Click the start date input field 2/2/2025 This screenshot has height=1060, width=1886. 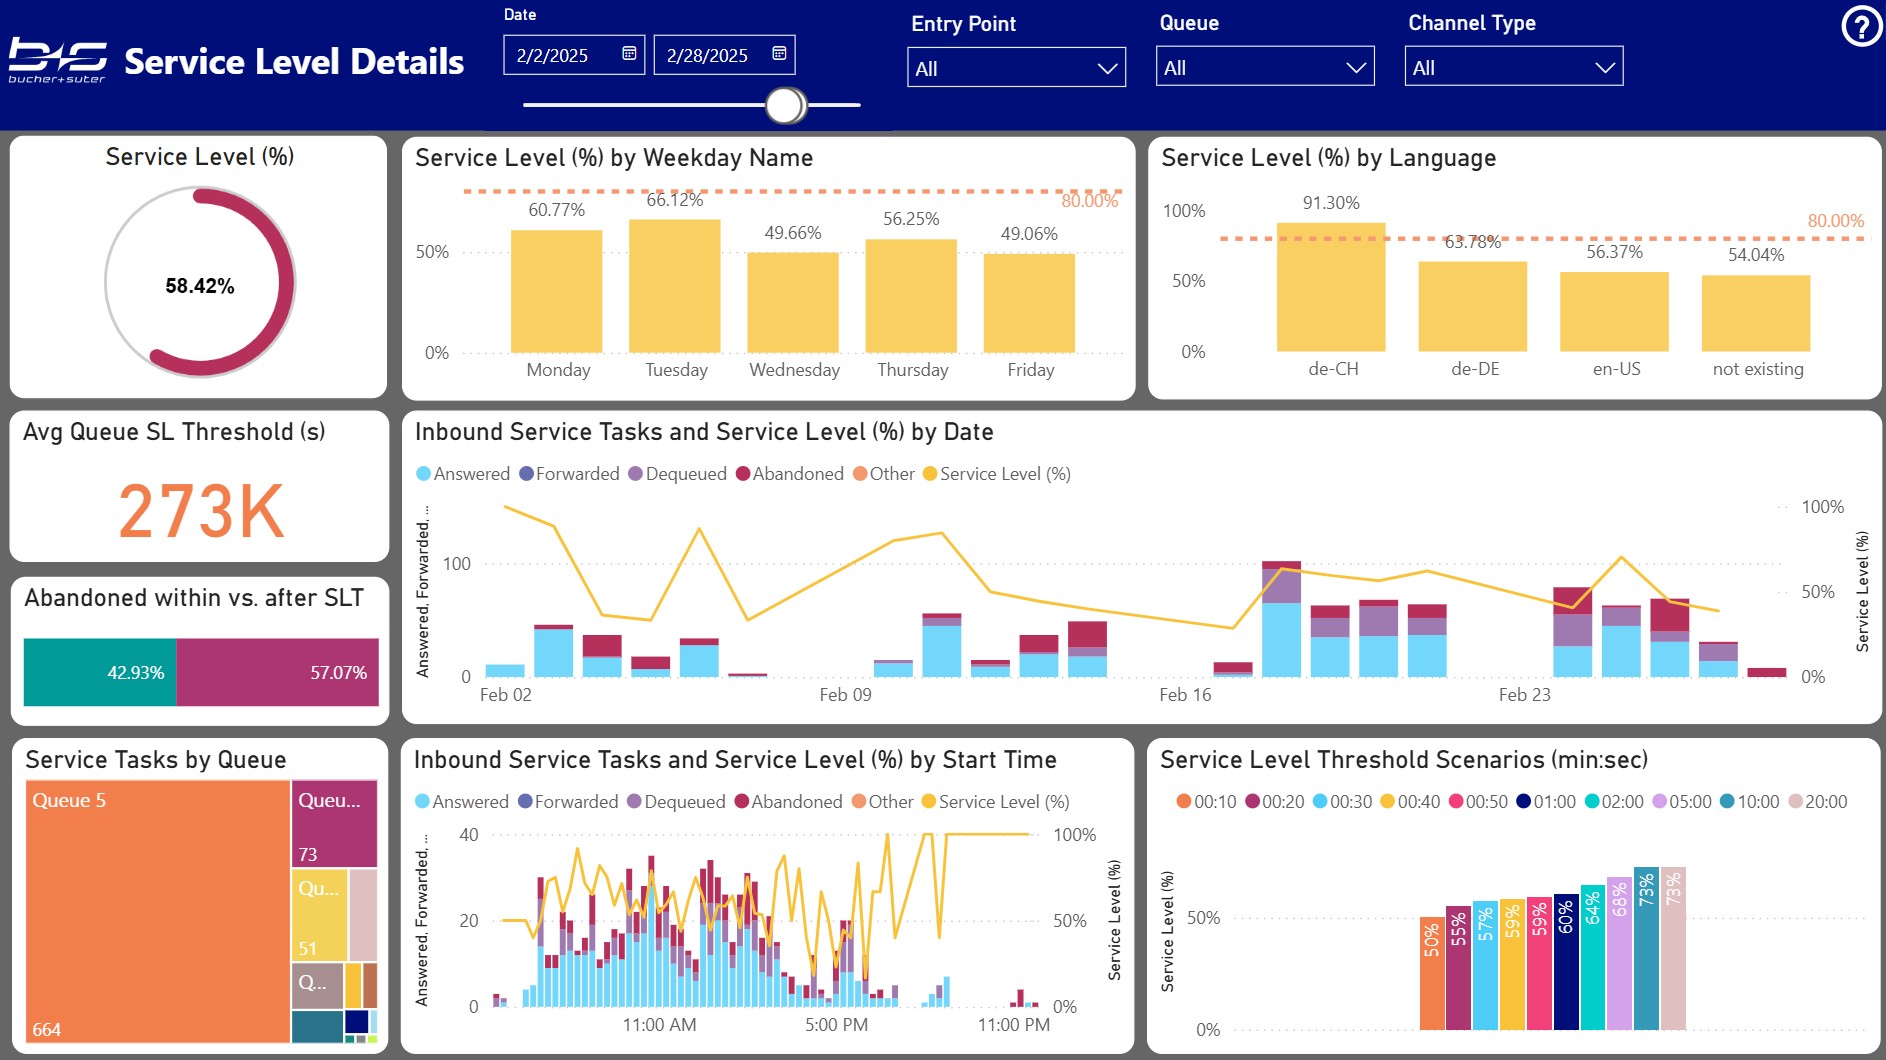[560, 55]
